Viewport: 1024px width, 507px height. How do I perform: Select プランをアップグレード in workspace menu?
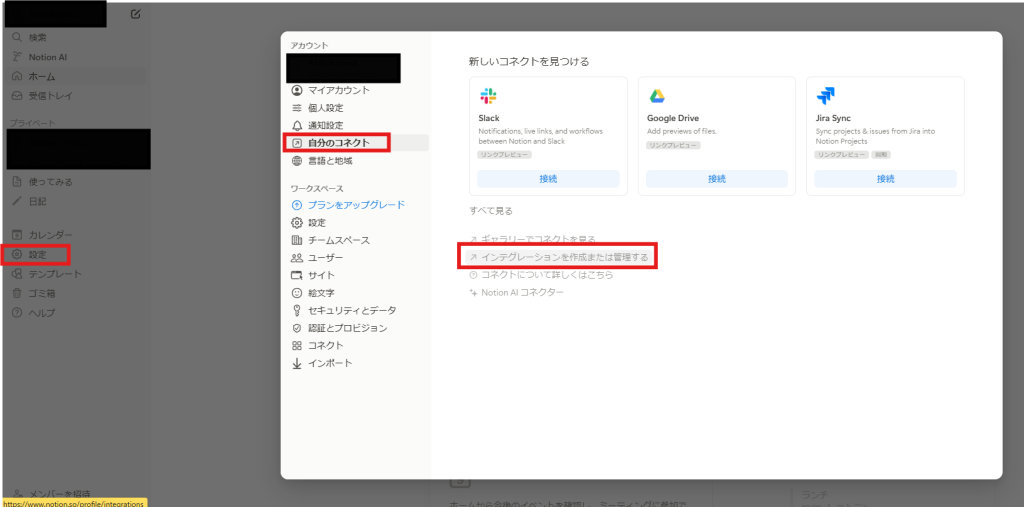355,205
